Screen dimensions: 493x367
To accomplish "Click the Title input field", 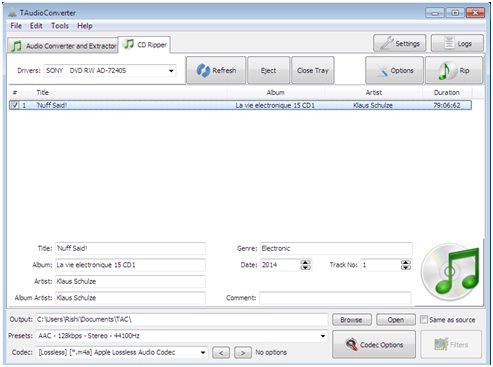I will coord(130,248).
